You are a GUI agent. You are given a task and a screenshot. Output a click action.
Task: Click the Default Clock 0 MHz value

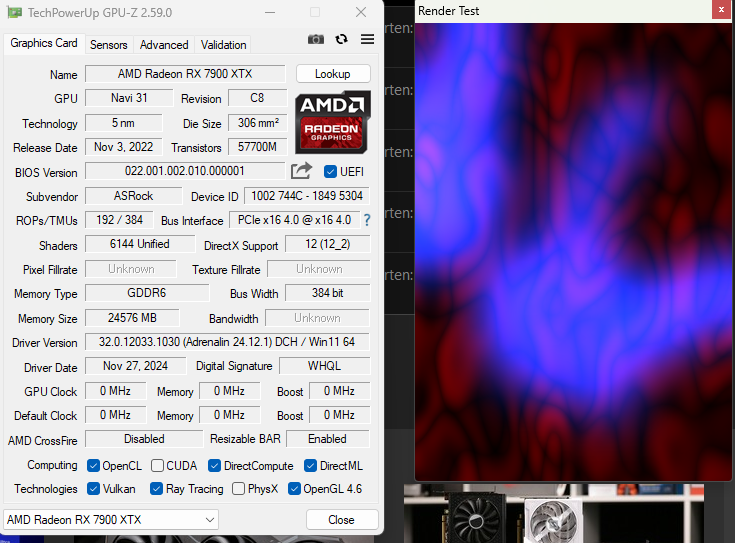pyautogui.click(x=115, y=415)
